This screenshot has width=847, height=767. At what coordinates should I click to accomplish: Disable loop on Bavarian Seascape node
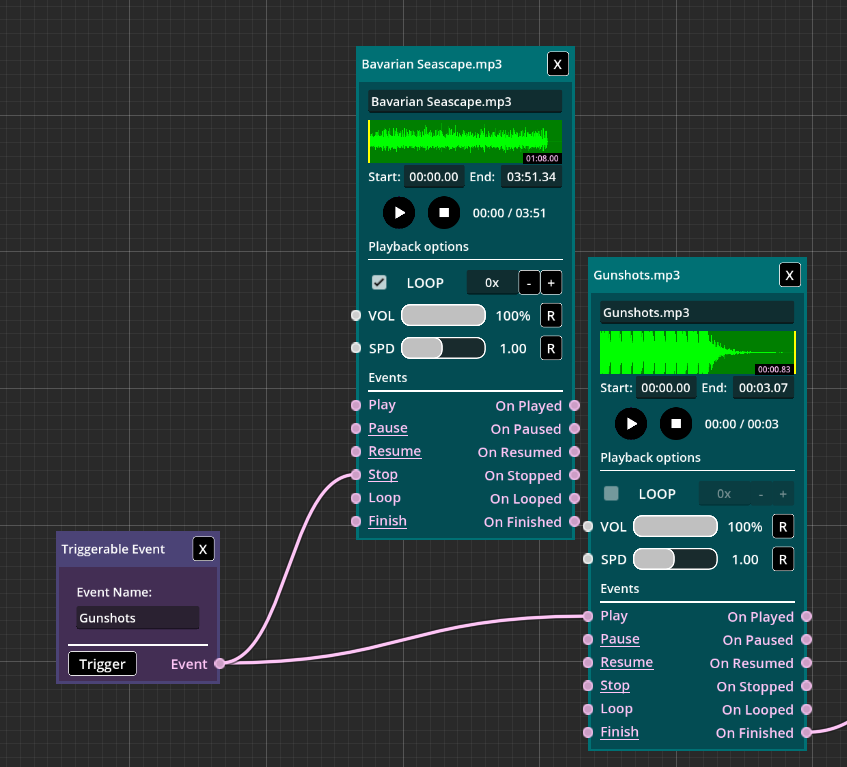tap(380, 283)
